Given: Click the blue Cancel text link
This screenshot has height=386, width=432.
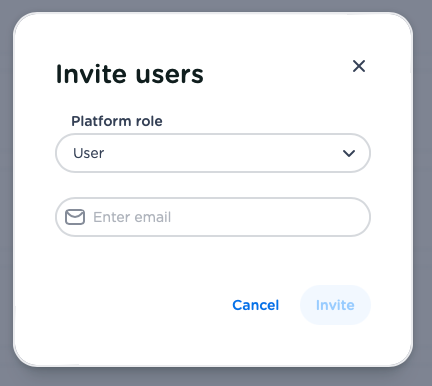Looking at the screenshot, I should coord(256,305).
